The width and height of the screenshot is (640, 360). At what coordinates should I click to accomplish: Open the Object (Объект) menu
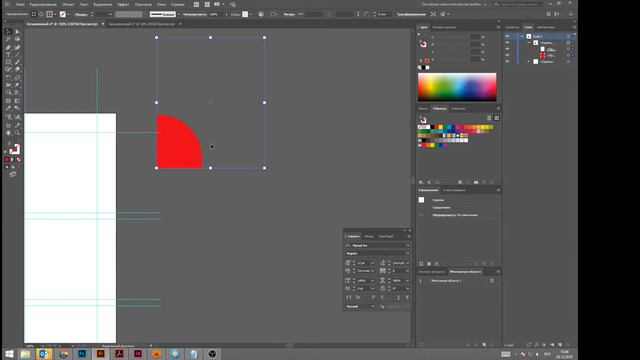click(68, 4)
